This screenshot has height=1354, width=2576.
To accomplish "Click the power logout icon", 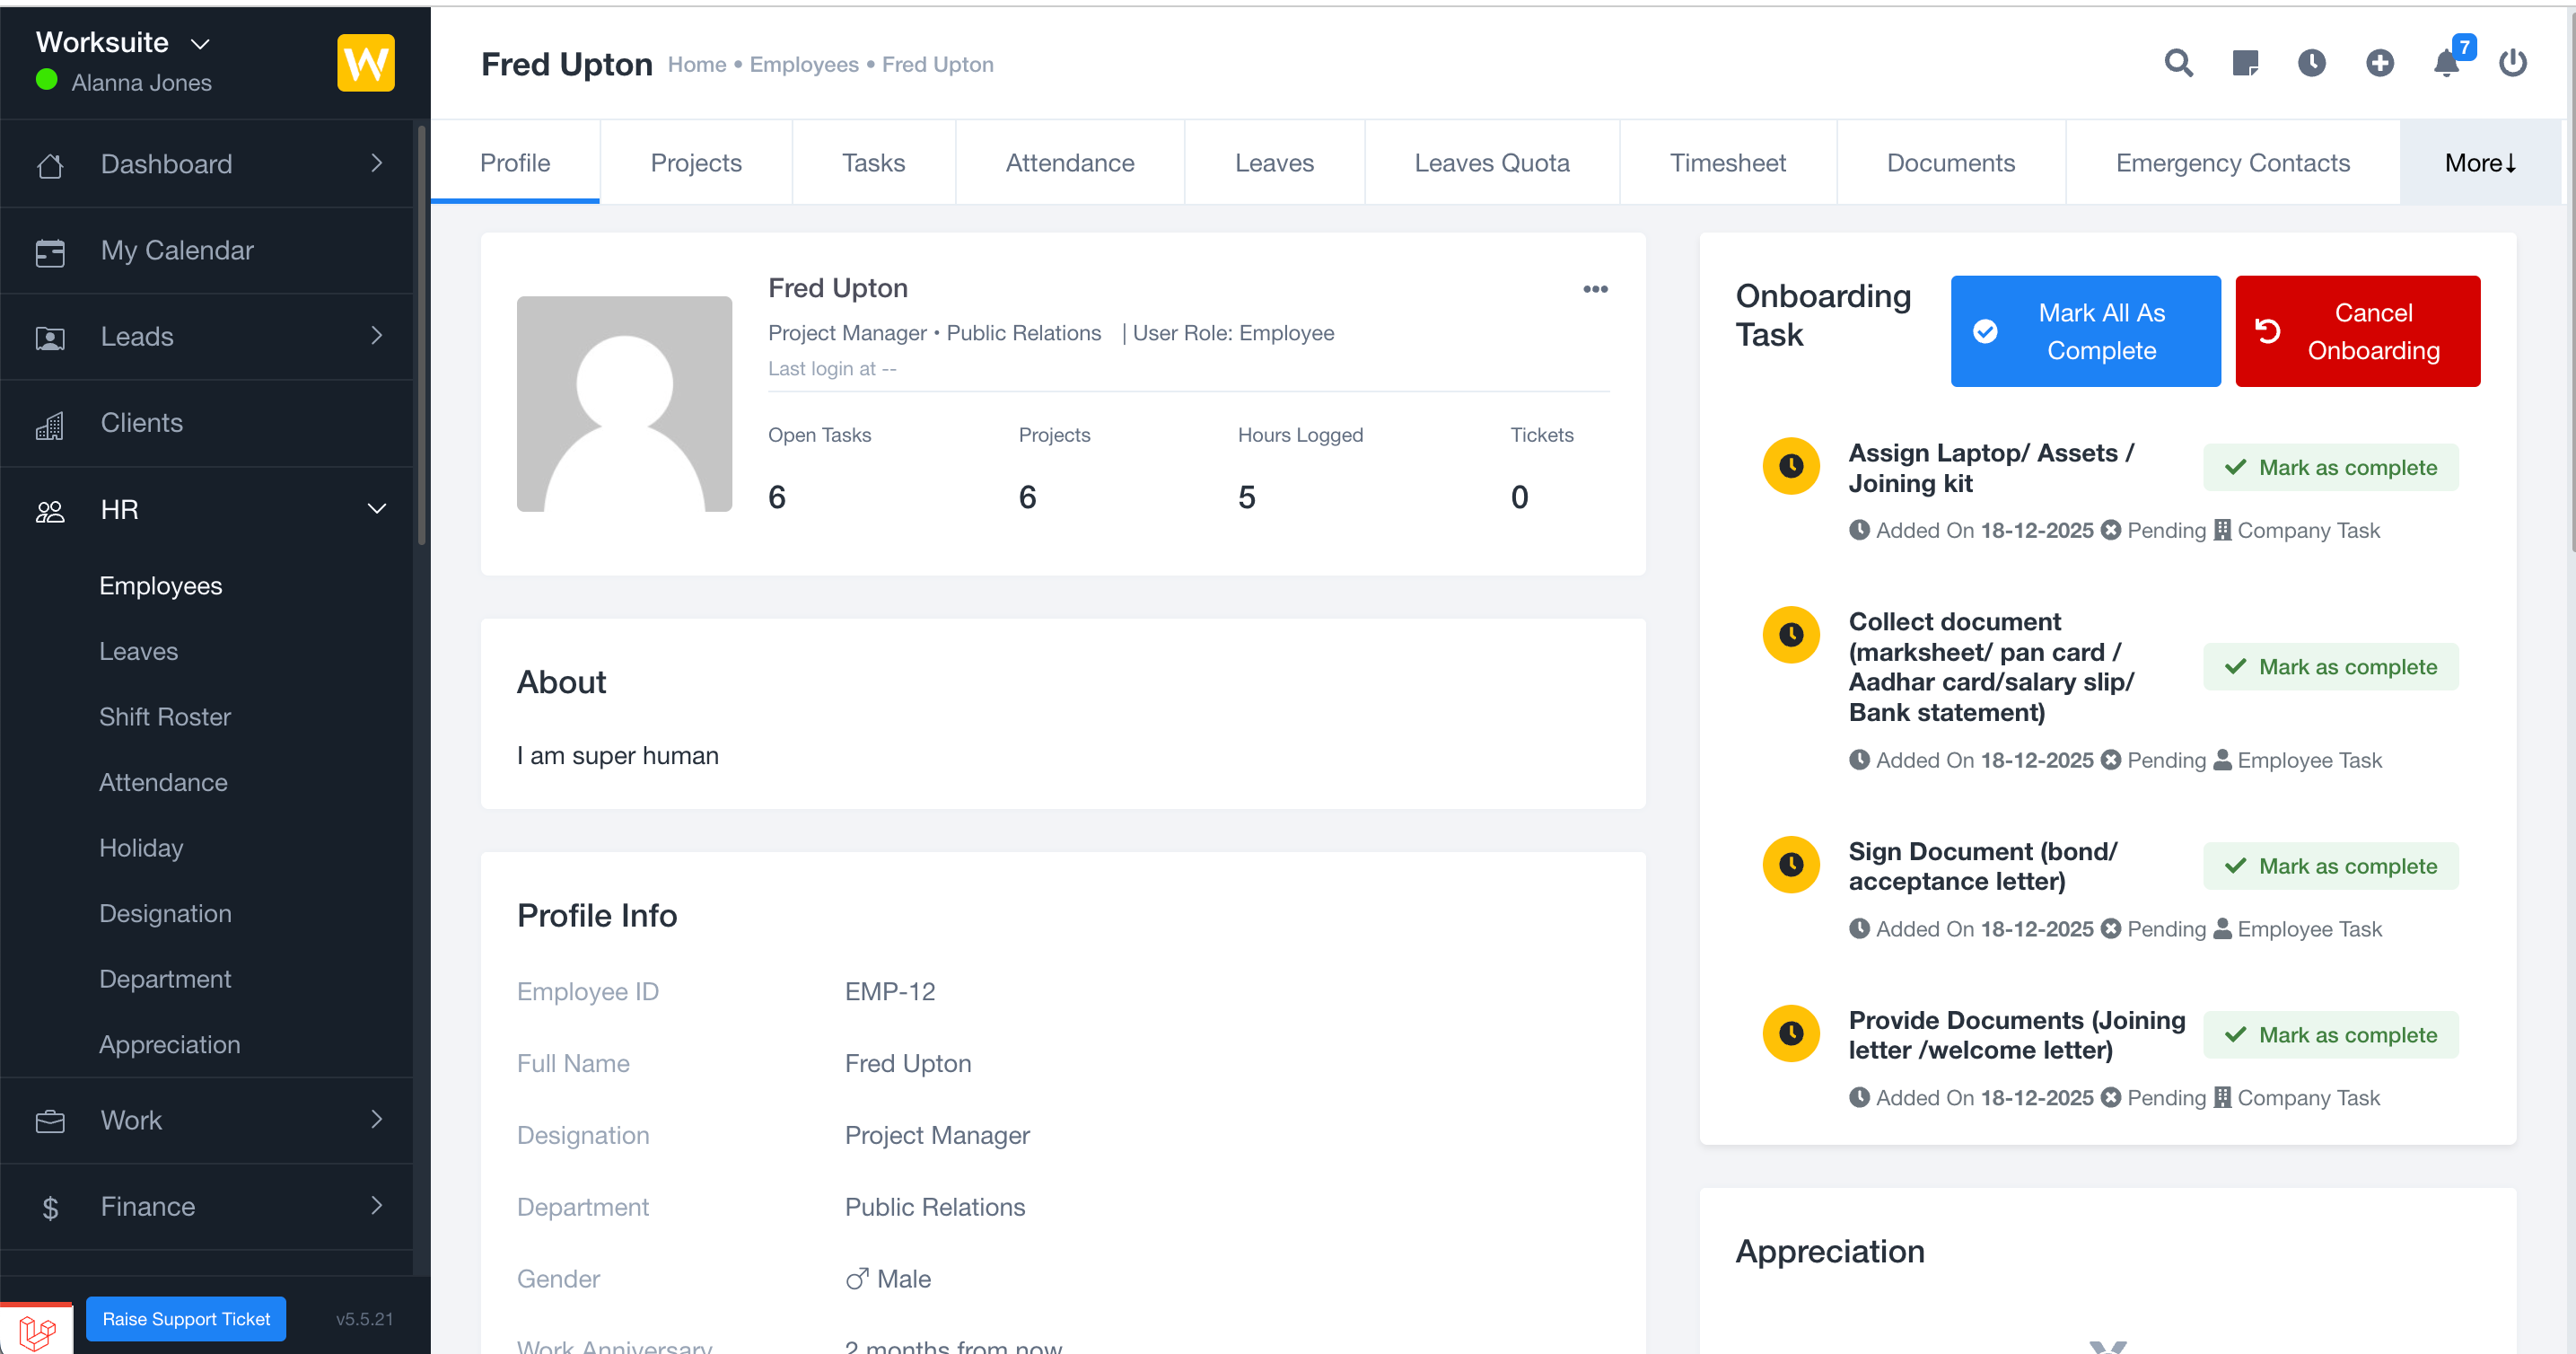I will 2512,63.
